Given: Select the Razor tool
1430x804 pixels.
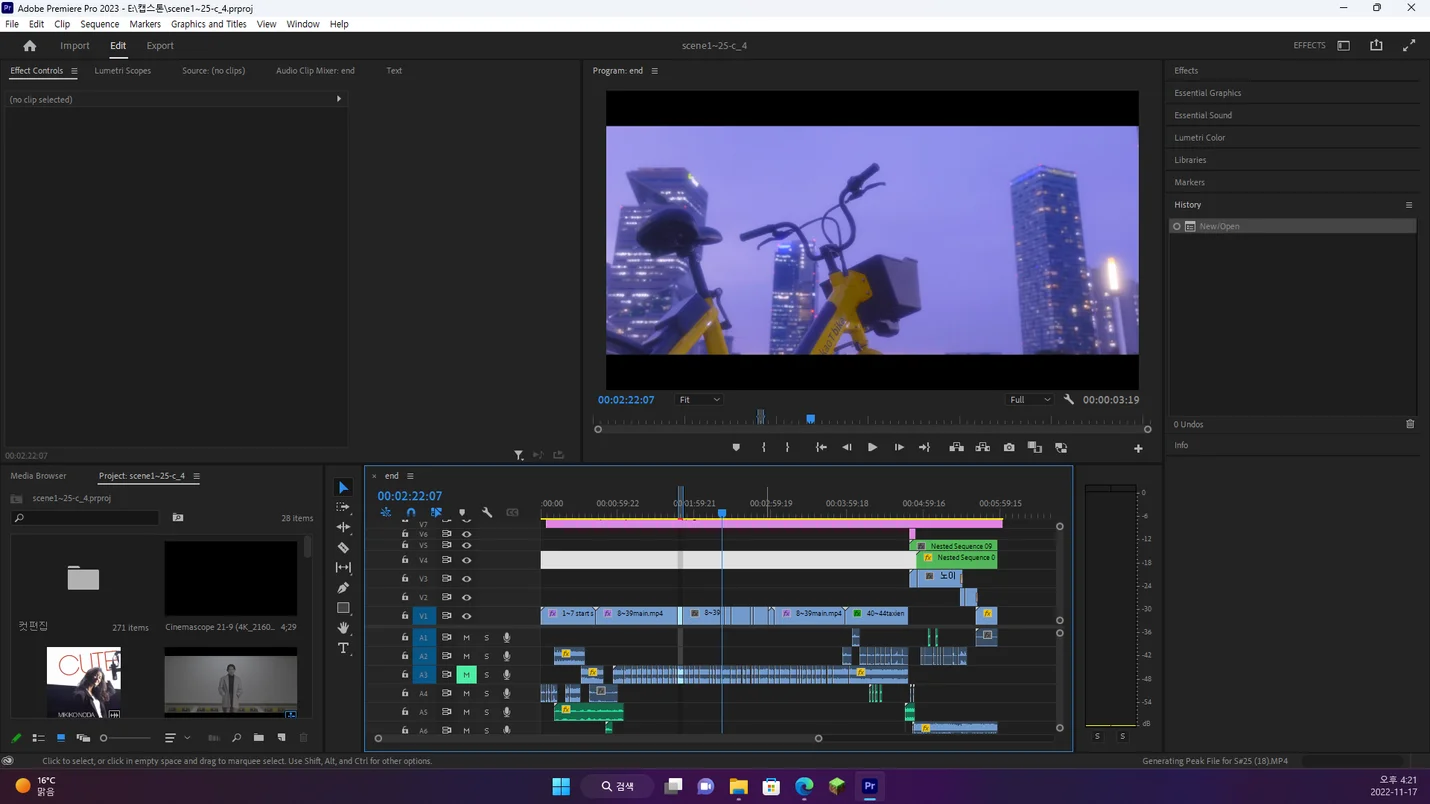Looking at the screenshot, I should [343, 548].
